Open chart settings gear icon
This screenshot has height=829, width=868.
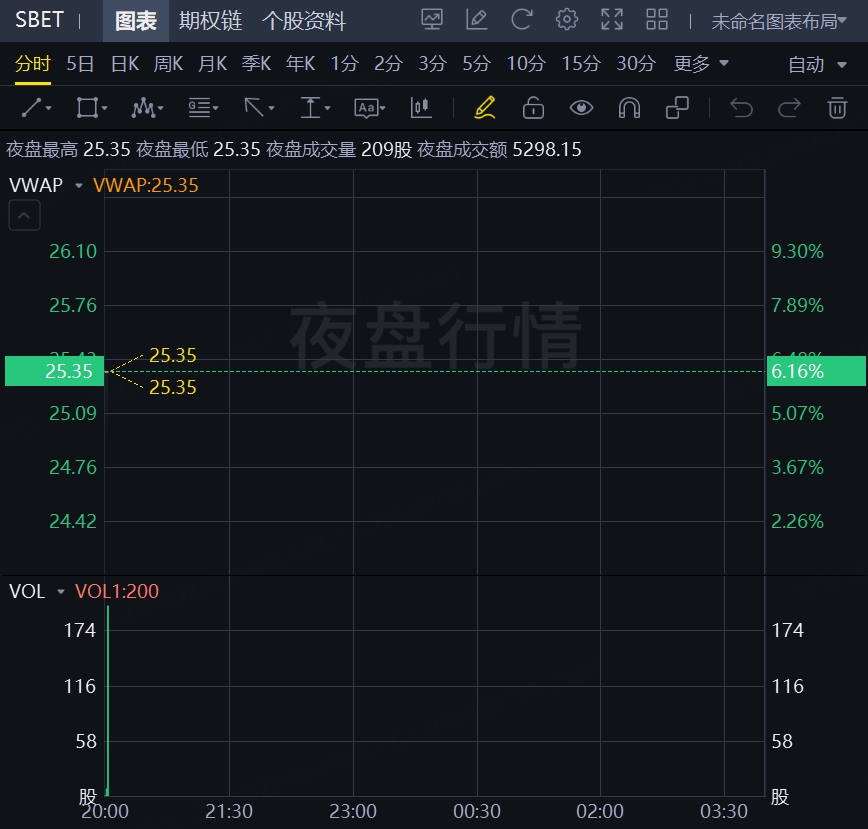[x=567, y=19]
